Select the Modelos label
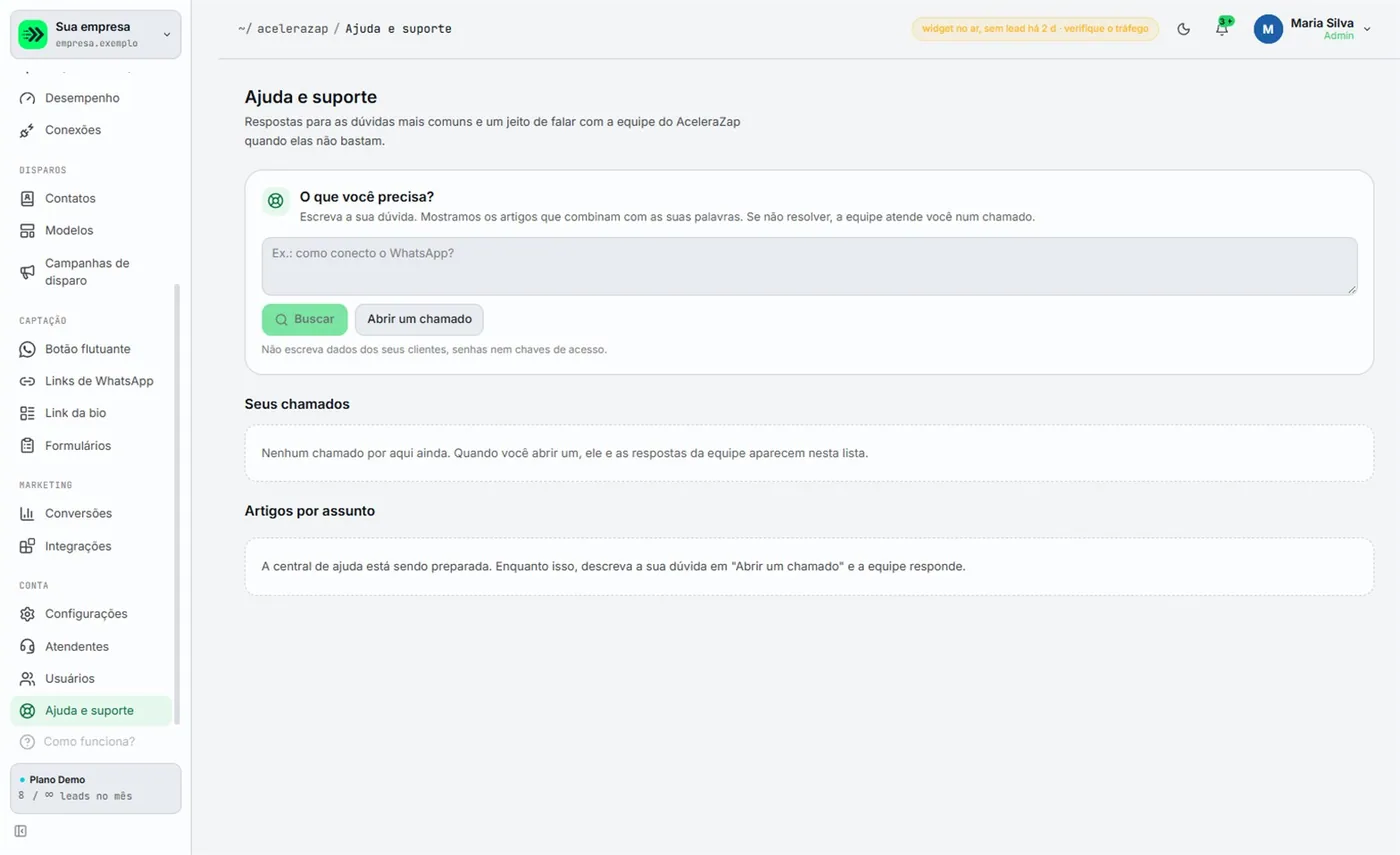Viewport: 1400px width, 855px height. tap(69, 230)
